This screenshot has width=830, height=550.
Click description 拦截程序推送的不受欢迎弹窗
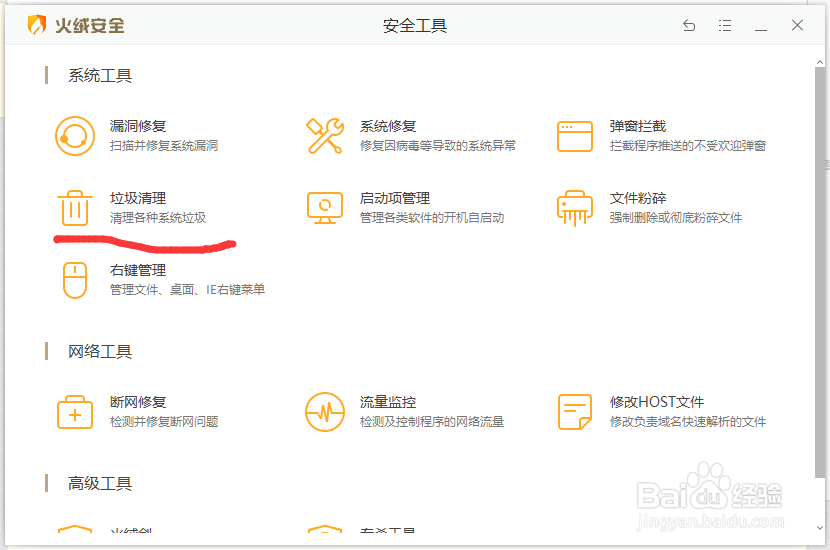pyautogui.click(x=687, y=146)
